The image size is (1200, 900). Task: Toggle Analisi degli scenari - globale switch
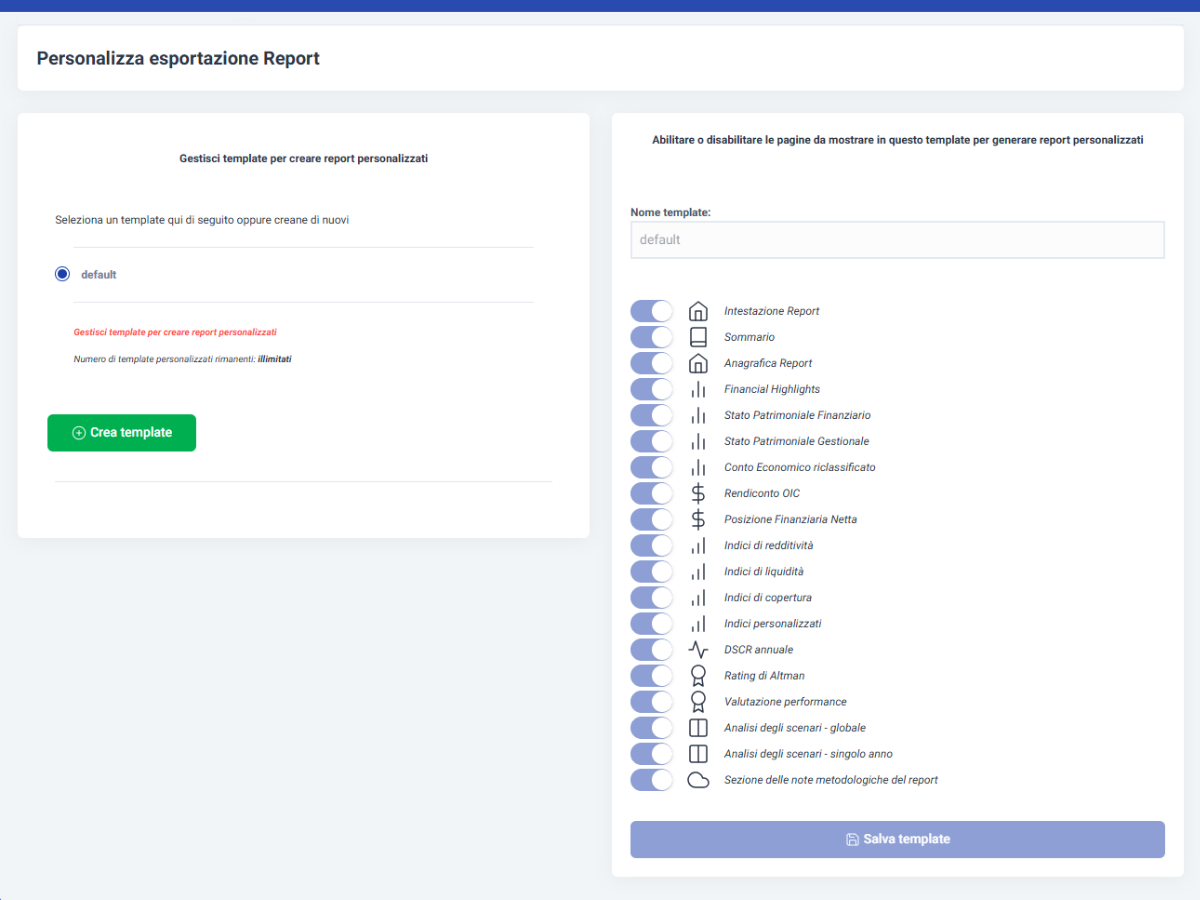click(x=652, y=727)
